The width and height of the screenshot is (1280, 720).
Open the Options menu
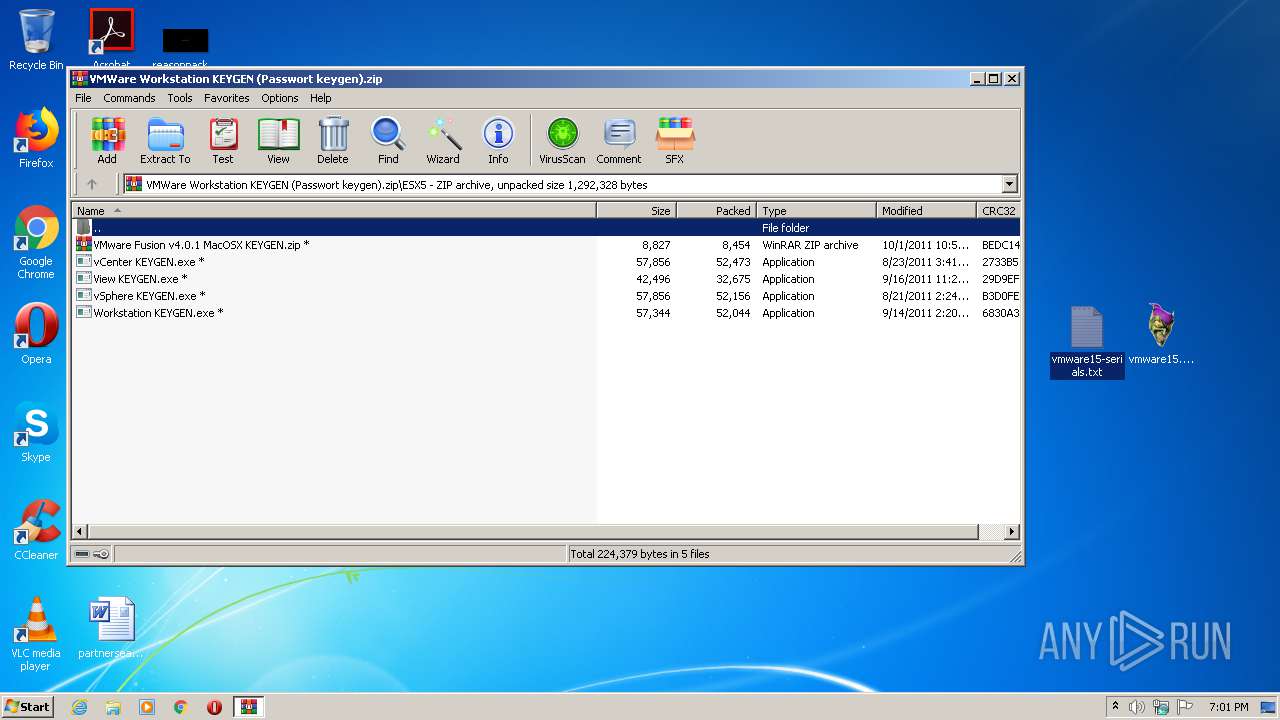click(280, 98)
